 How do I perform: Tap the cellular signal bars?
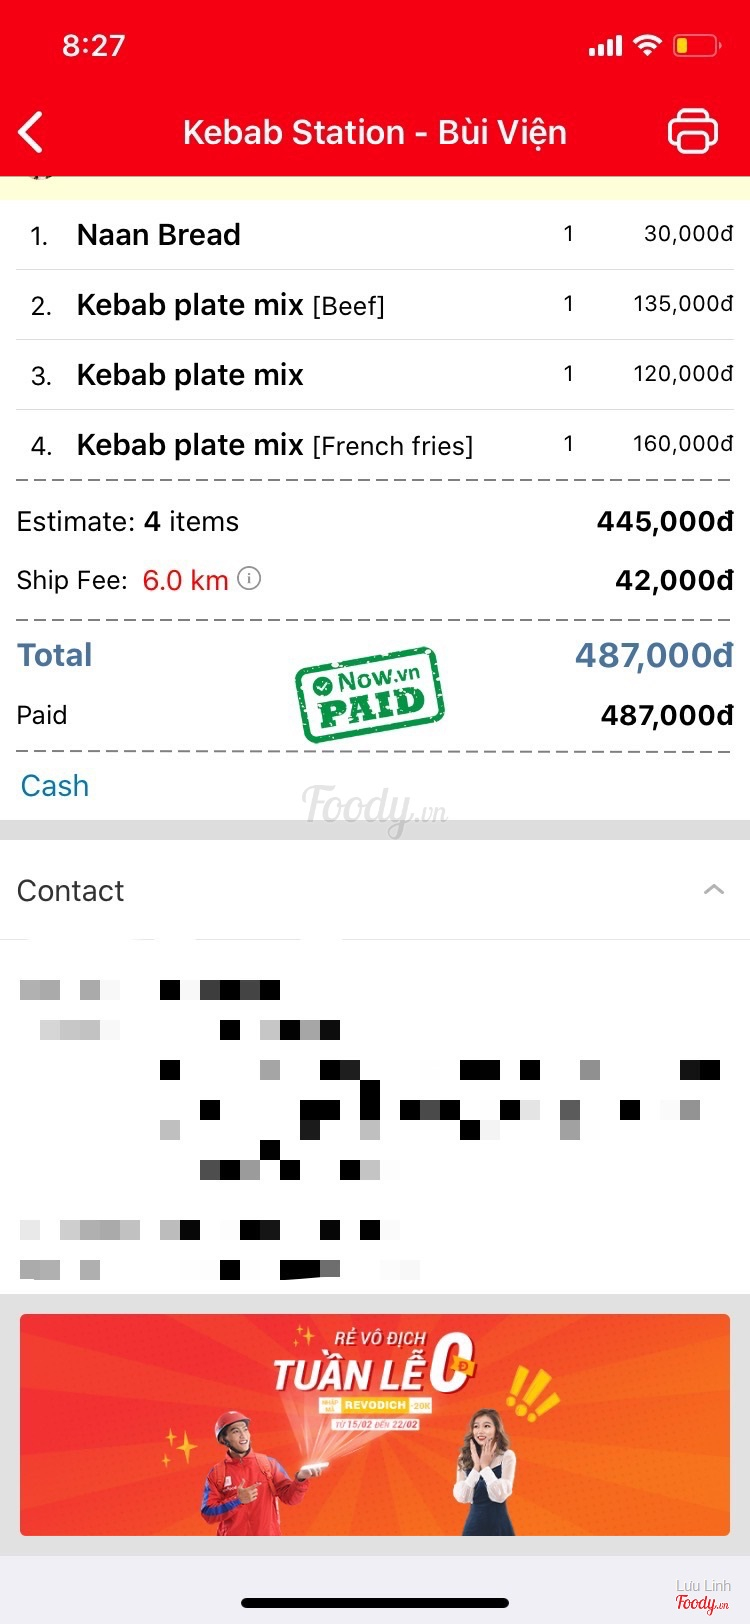(x=605, y=46)
